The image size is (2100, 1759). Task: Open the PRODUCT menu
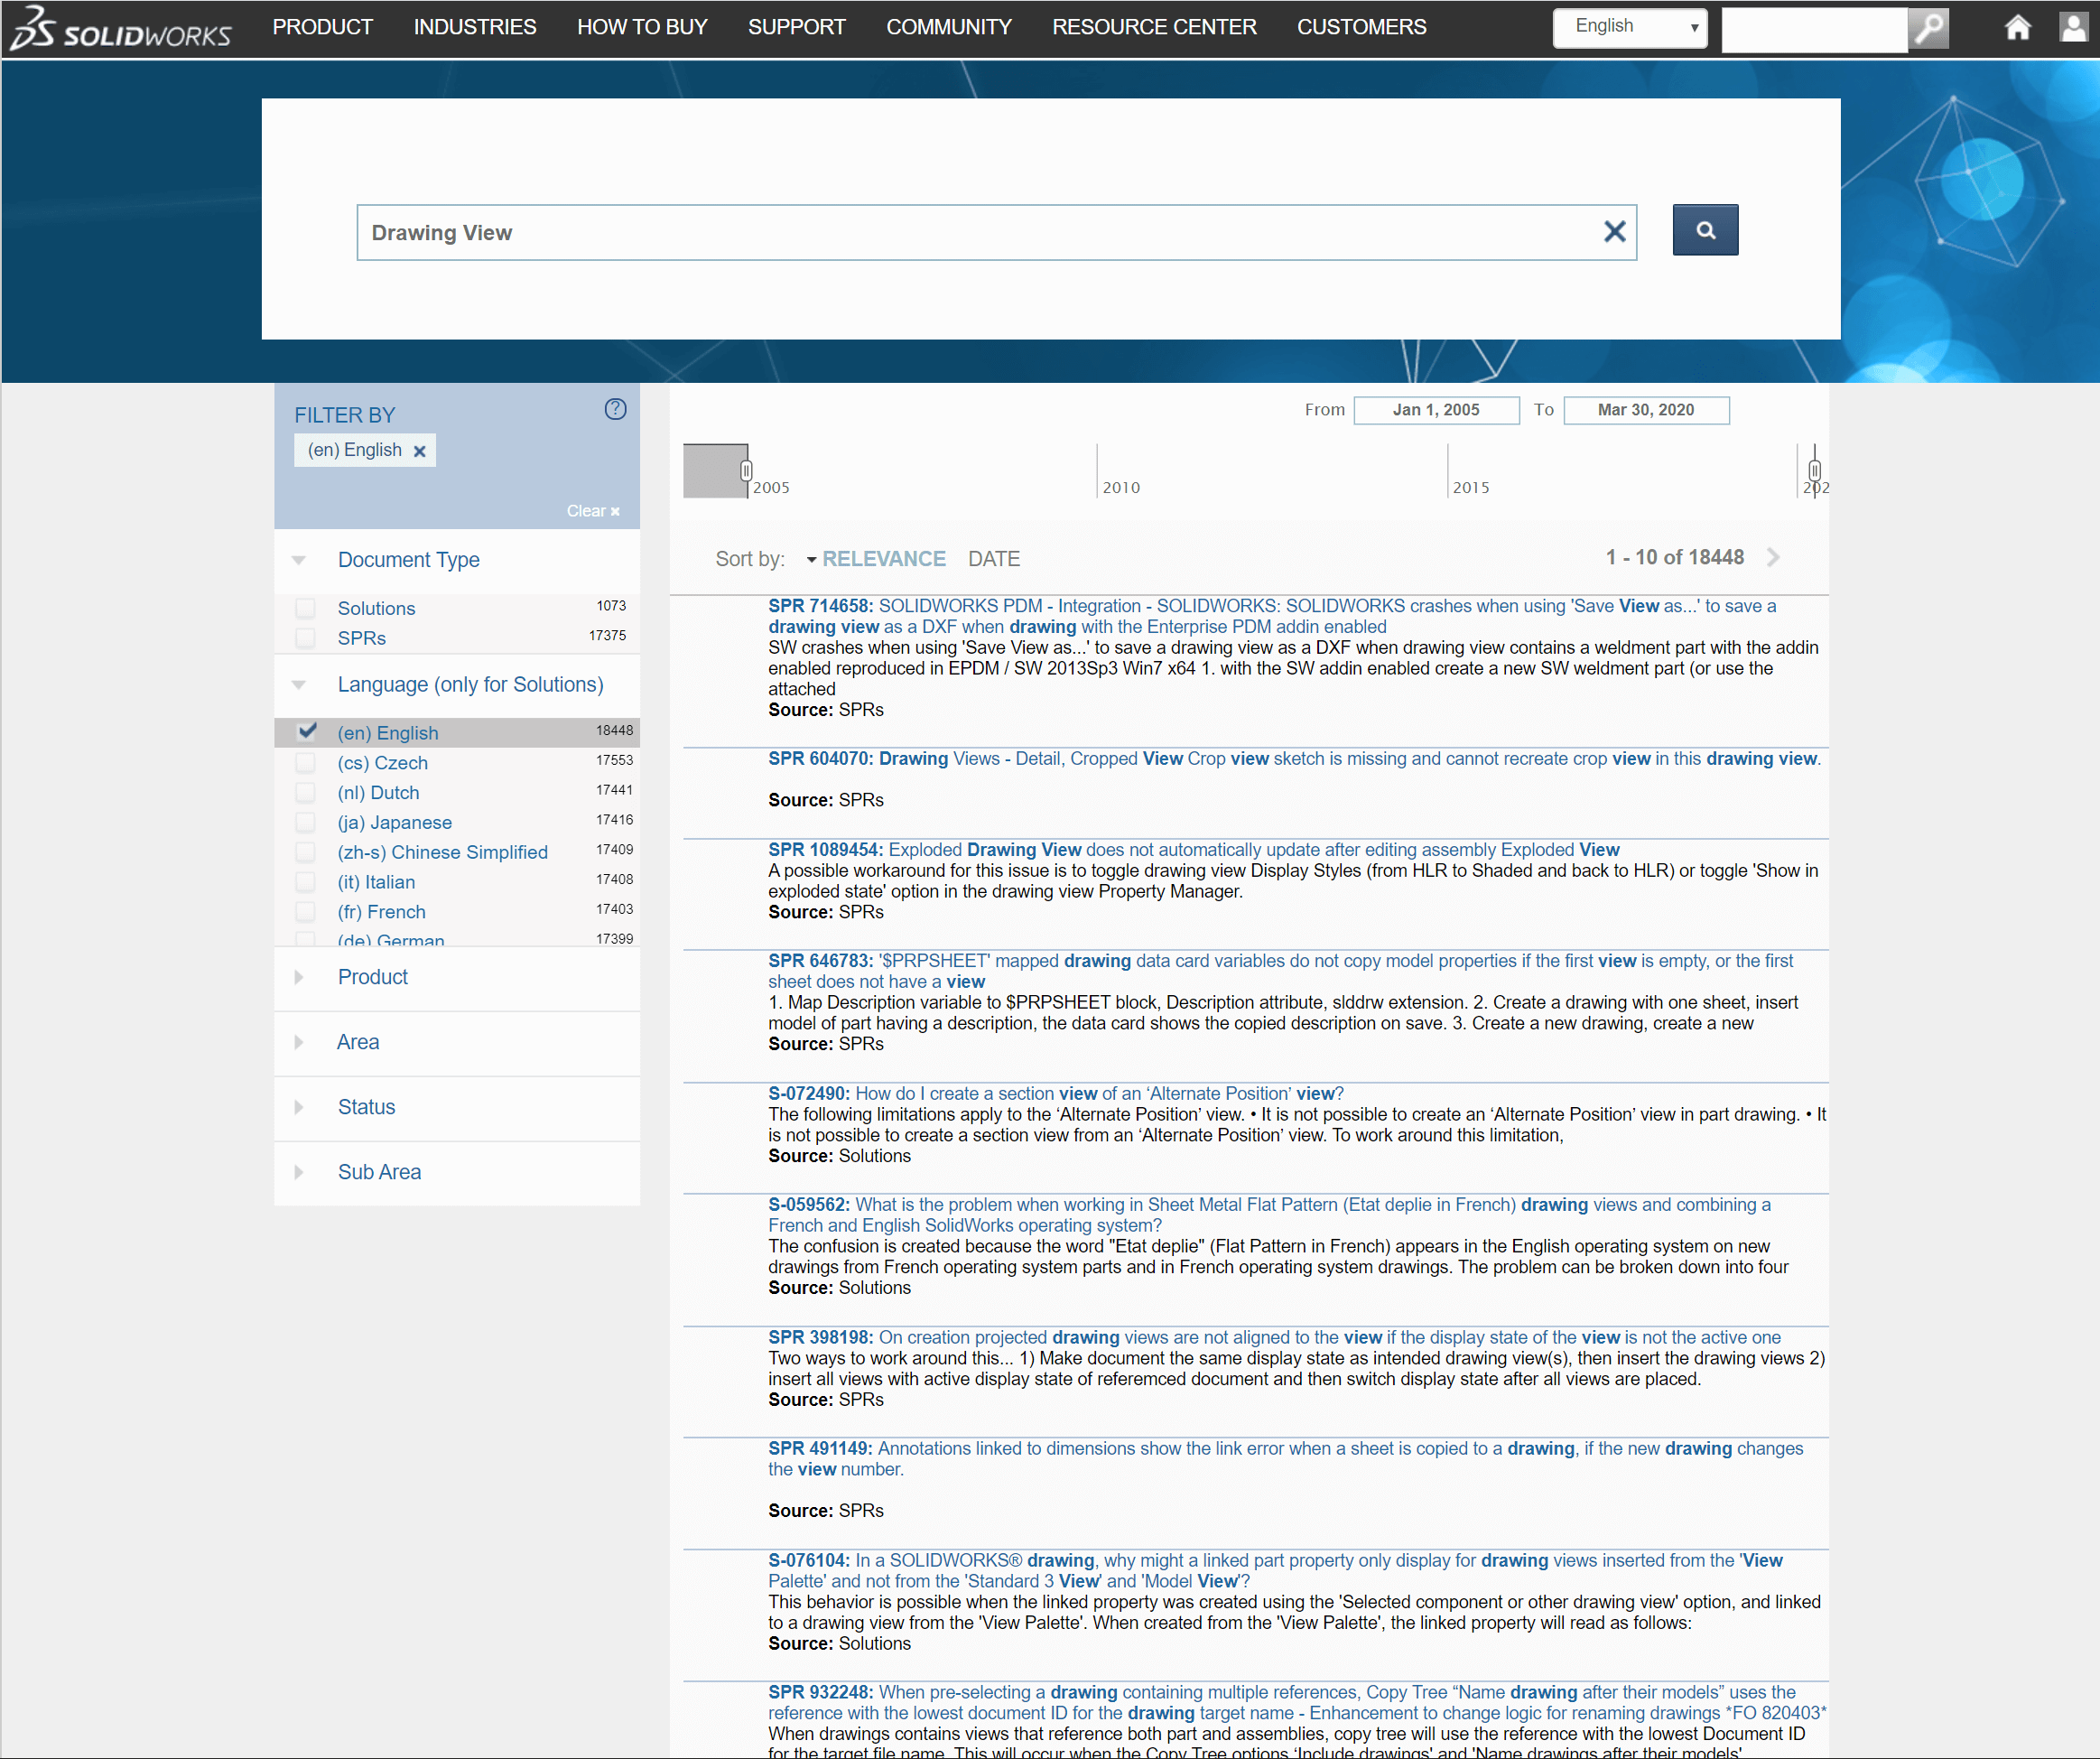coord(323,27)
